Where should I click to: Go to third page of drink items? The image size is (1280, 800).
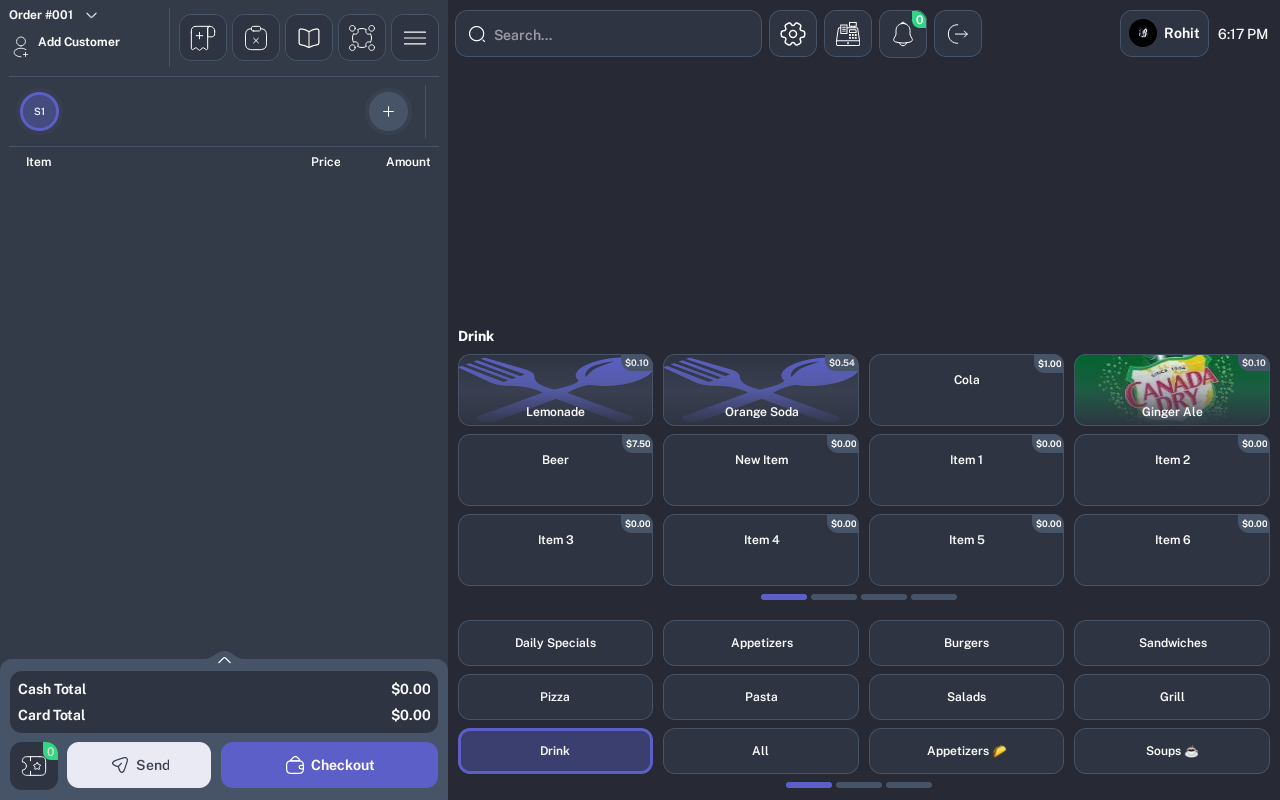[884, 597]
